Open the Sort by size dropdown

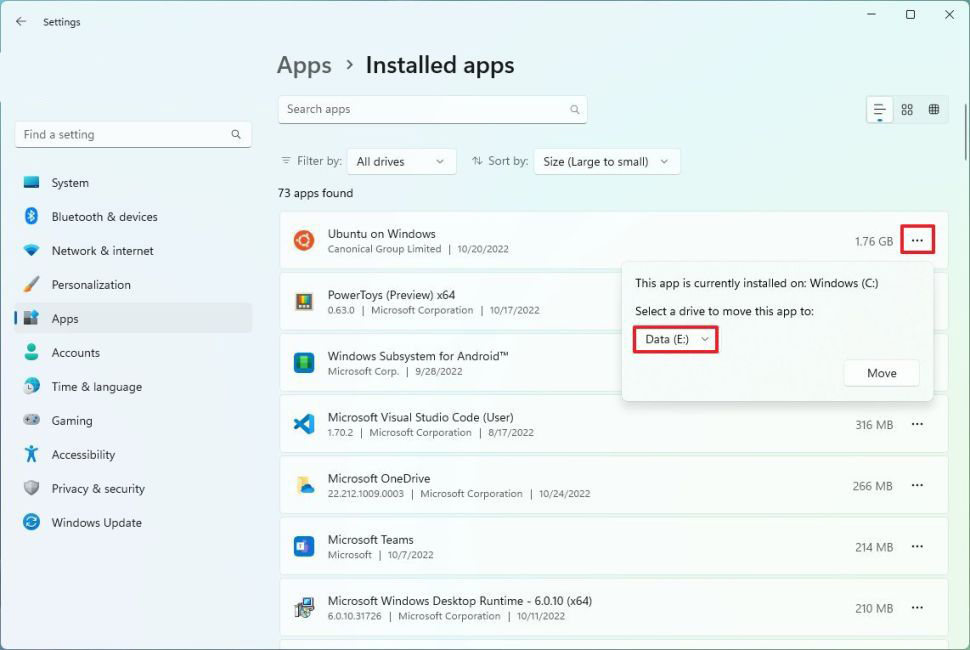coord(607,162)
